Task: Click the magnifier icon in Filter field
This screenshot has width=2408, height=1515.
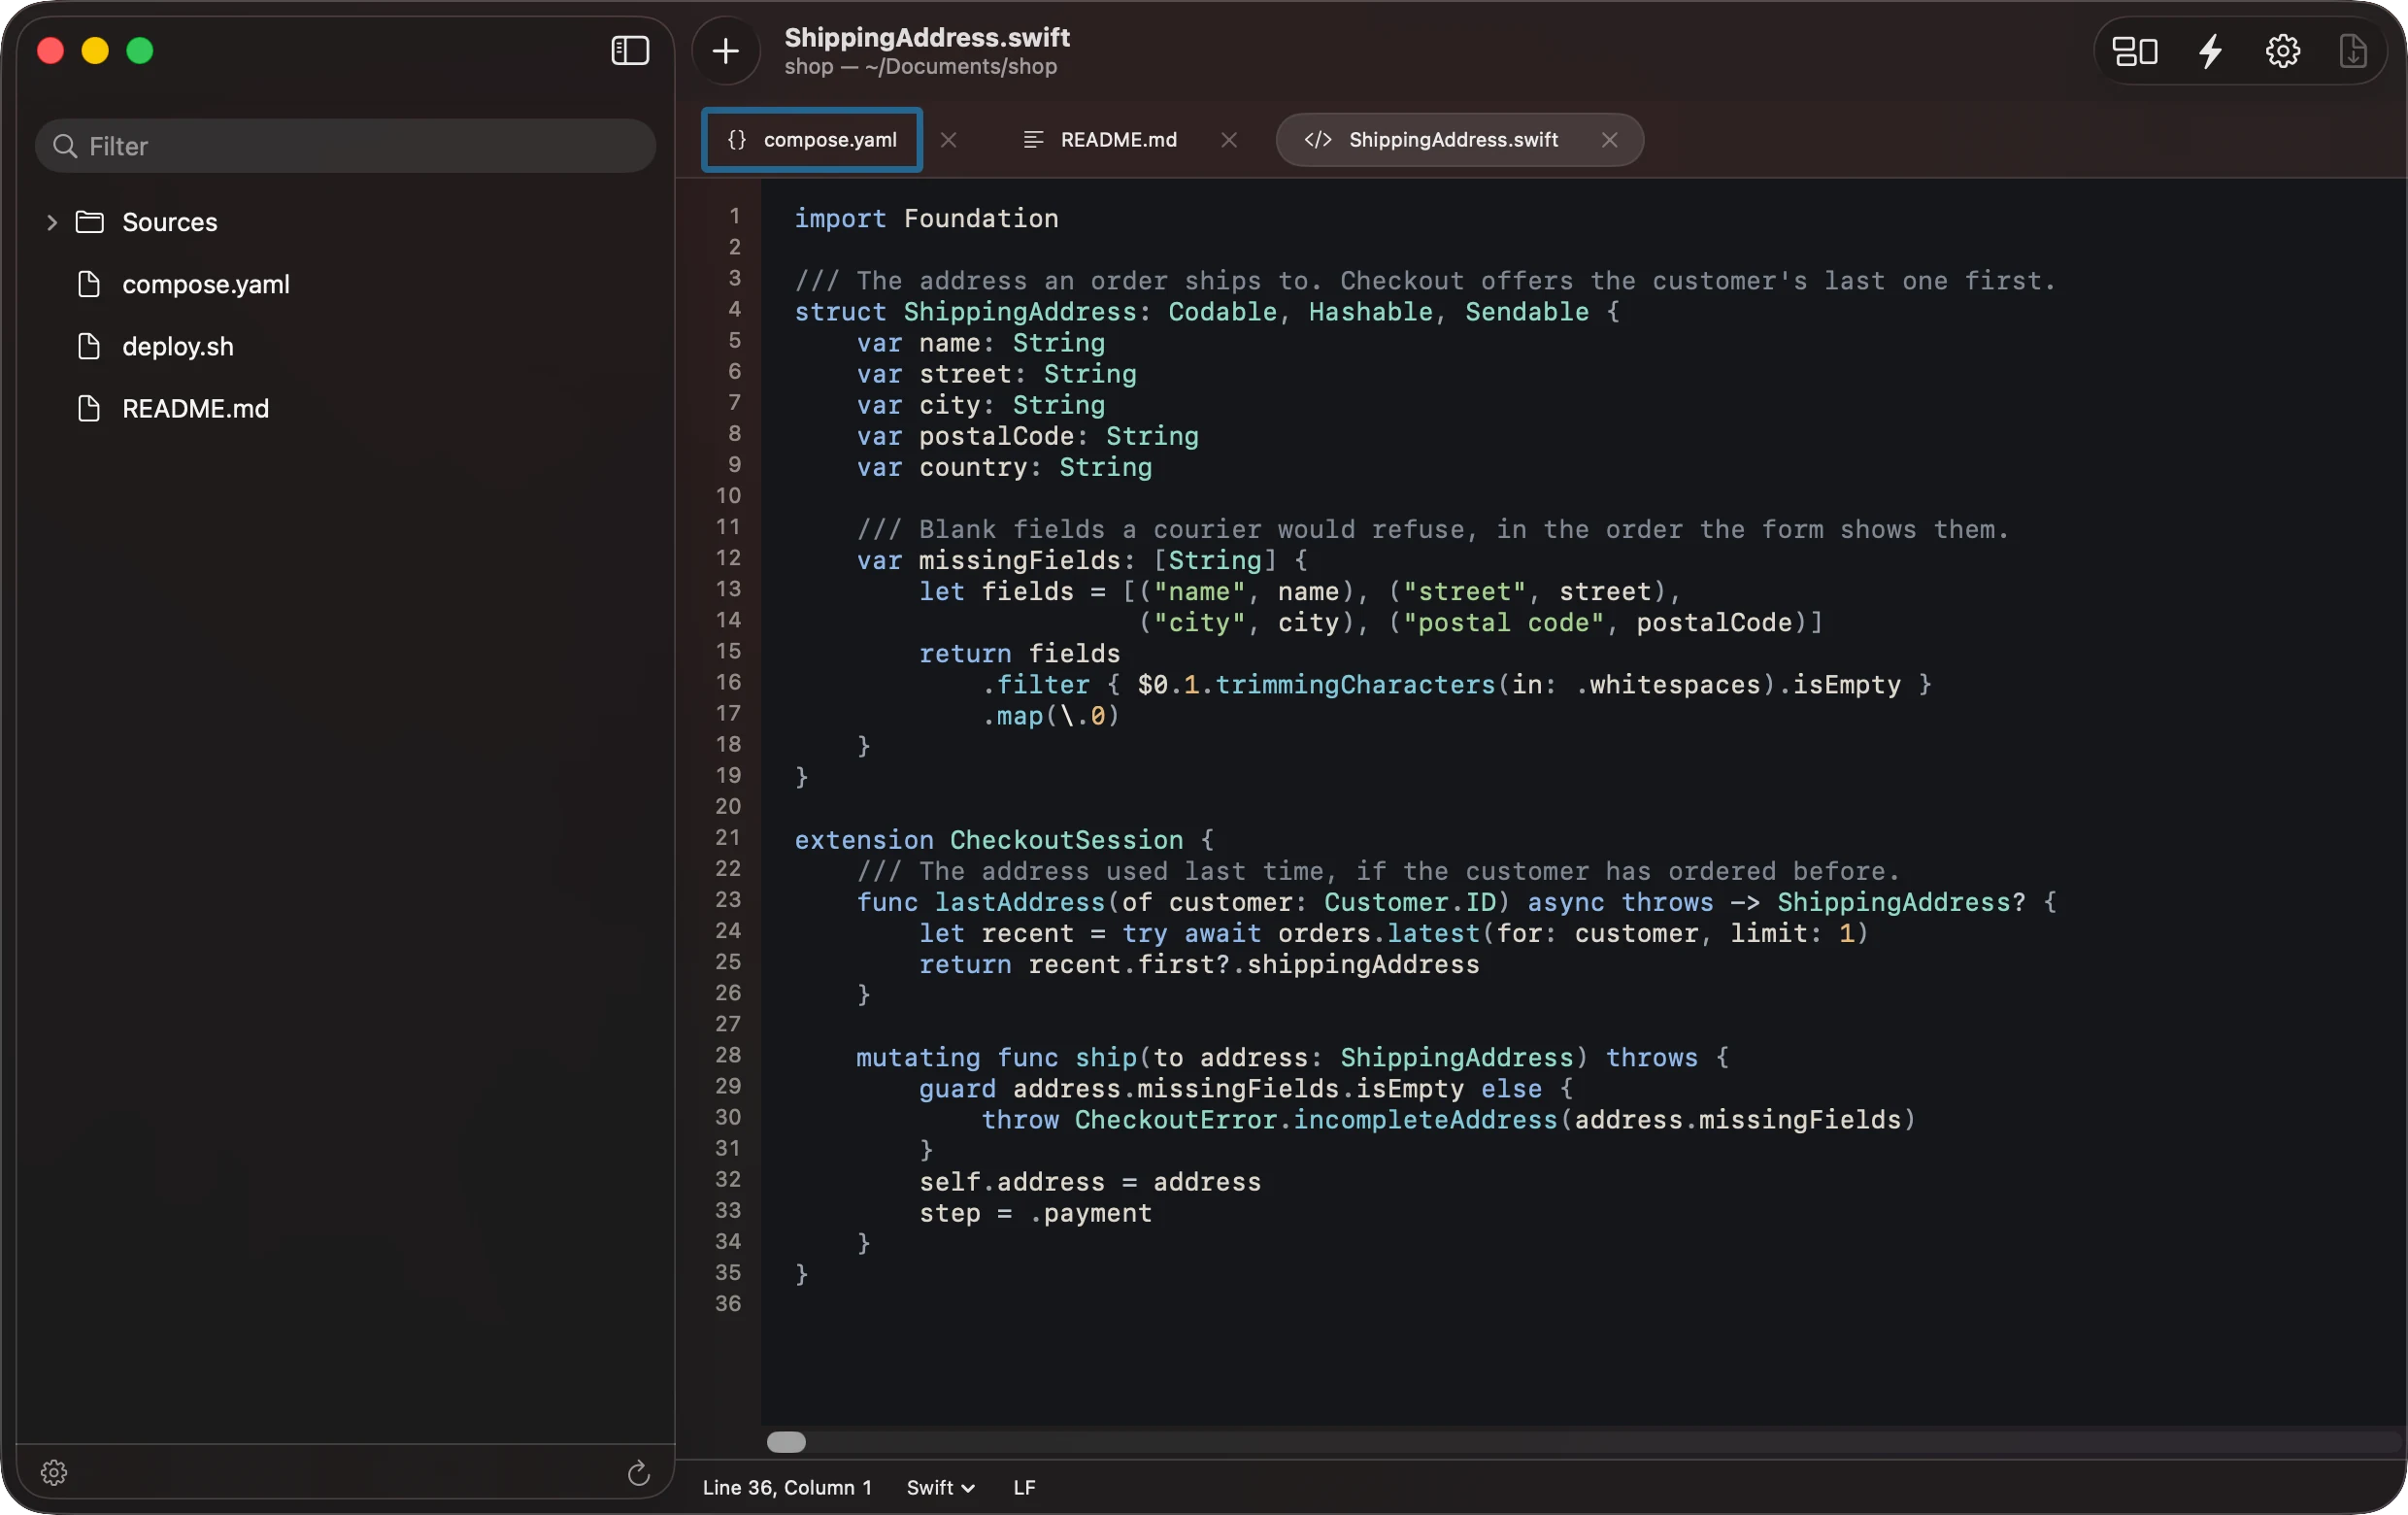Action: pos(65,146)
